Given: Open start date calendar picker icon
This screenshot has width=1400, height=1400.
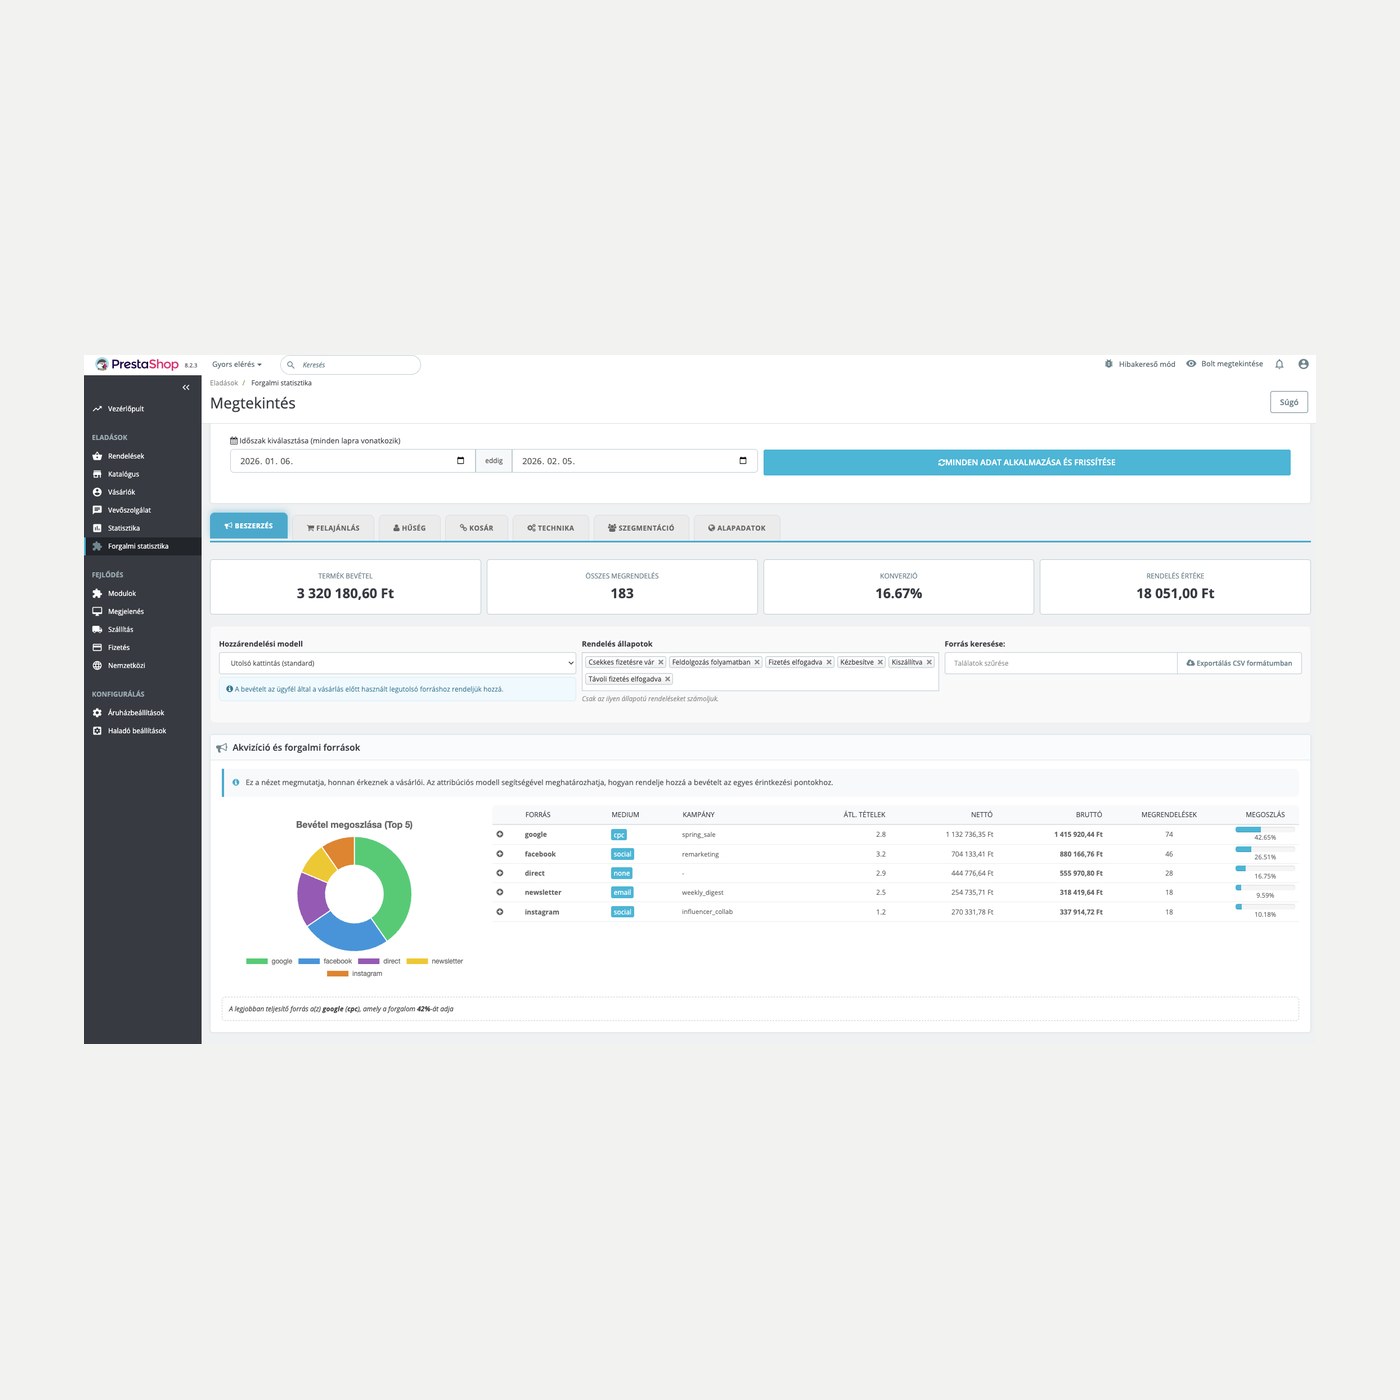Looking at the screenshot, I should (461, 461).
